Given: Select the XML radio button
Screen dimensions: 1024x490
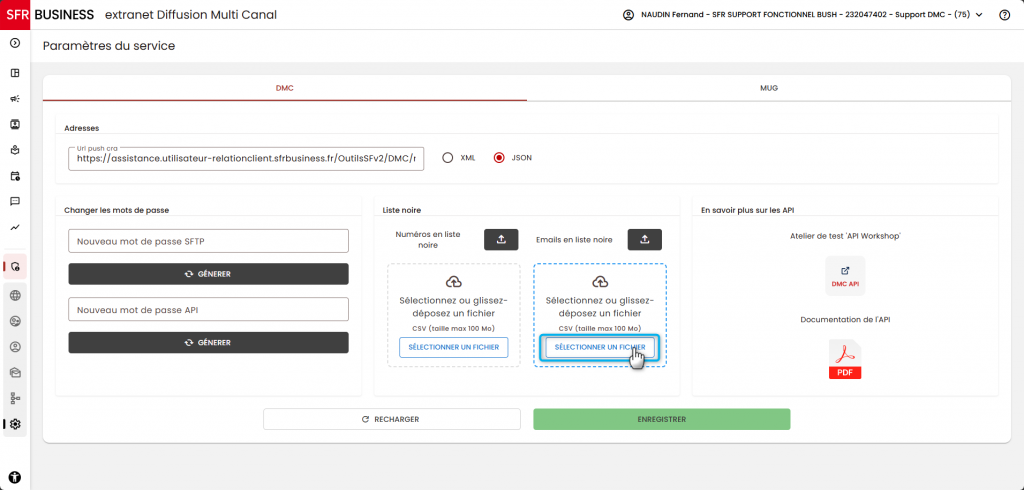Looking at the screenshot, I should (447, 157).
